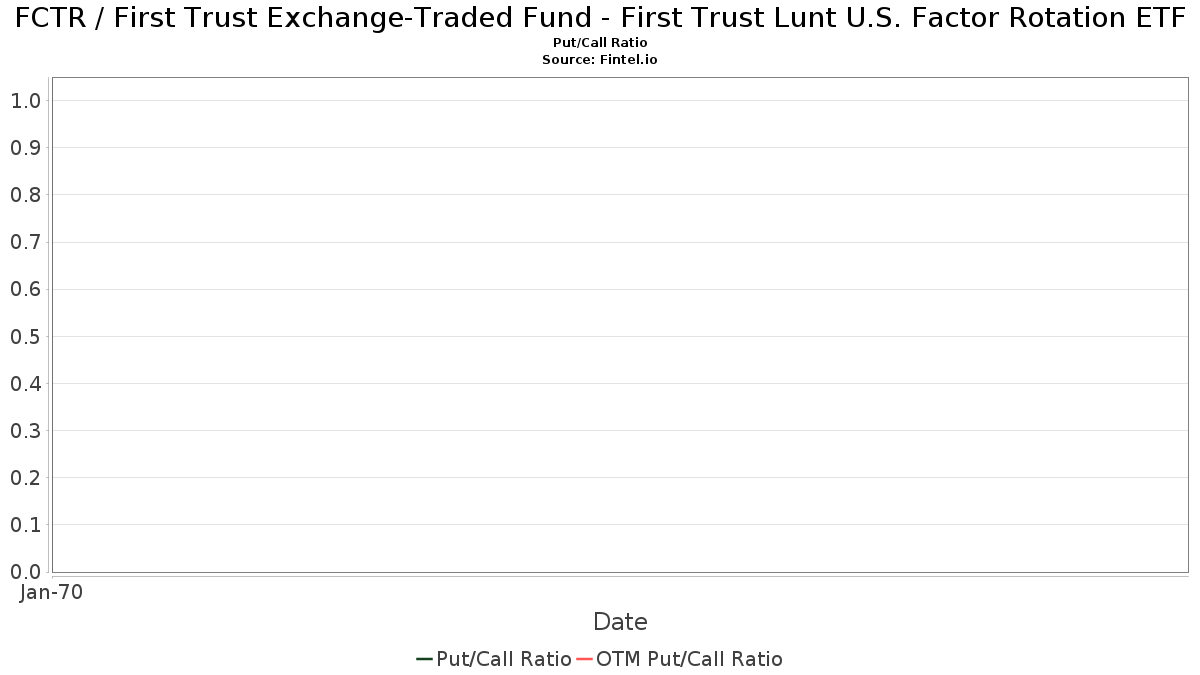Click the dark green Put/Call Ratio line swatch
The height and width of the screenshot is (675, 1200).
(424, 659)
